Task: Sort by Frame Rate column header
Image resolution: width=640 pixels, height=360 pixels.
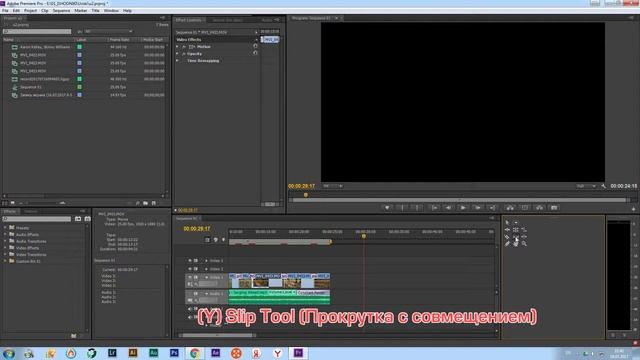Action: [x=119, y=40]
